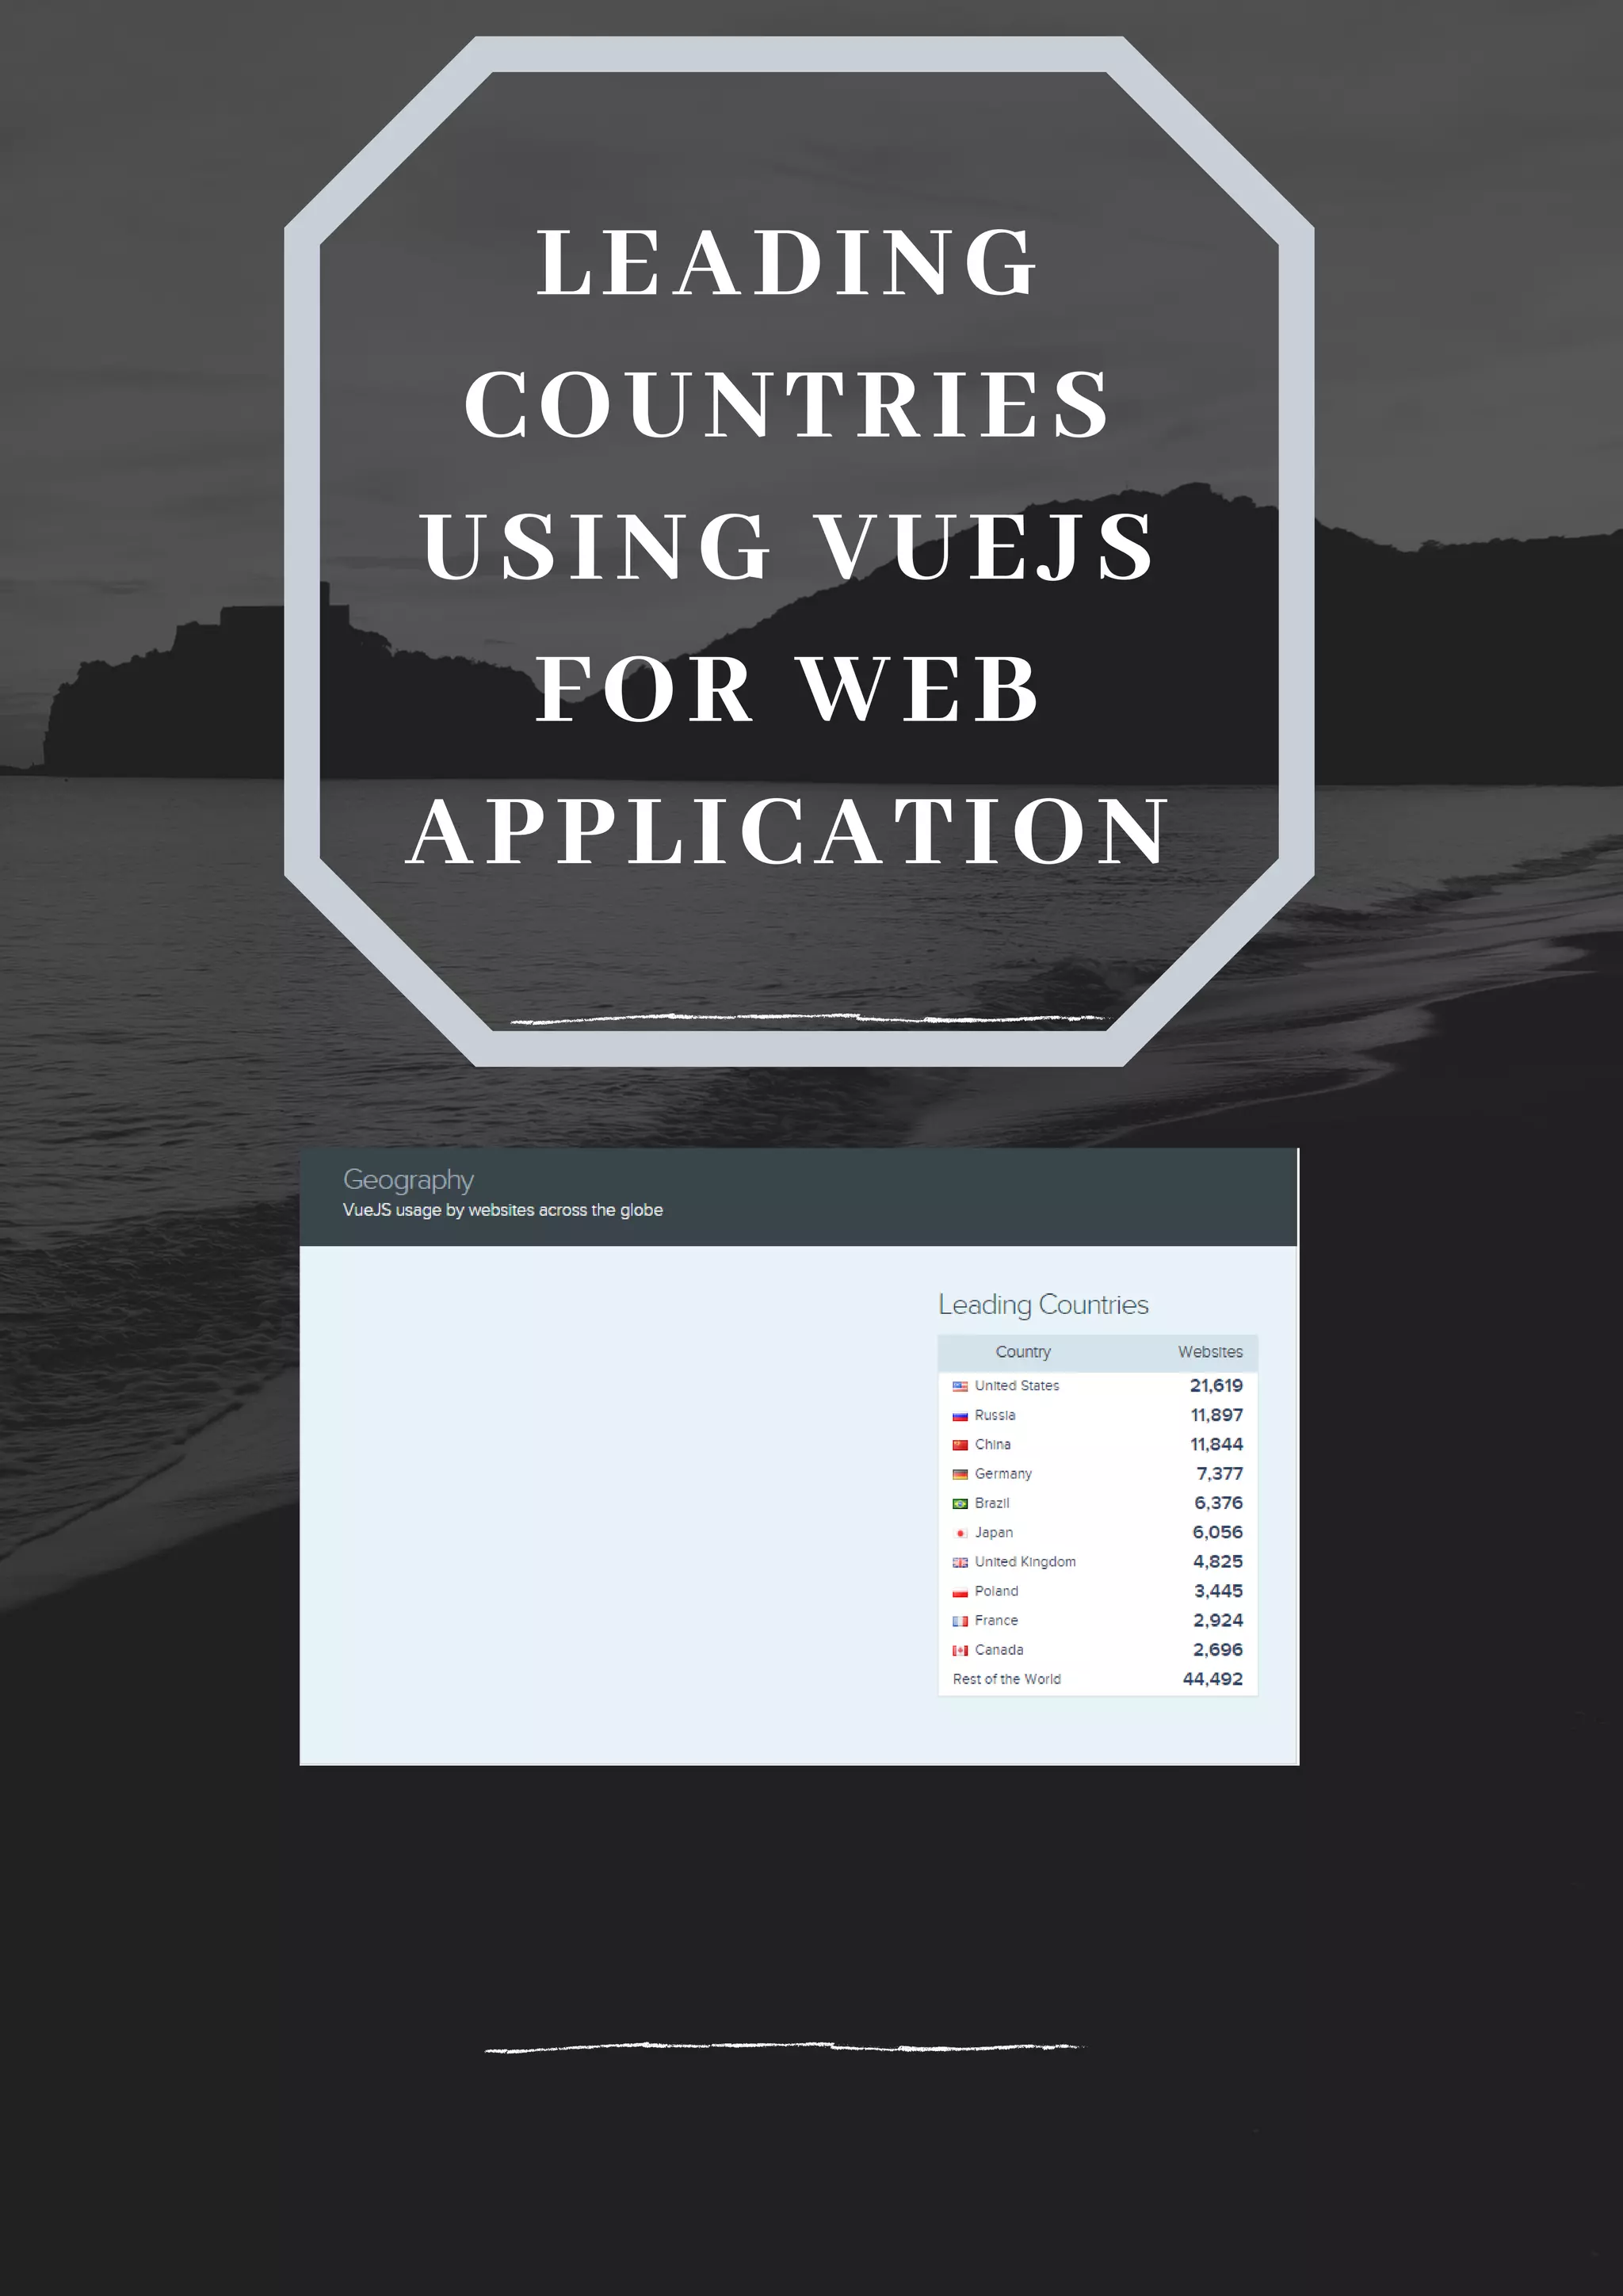
Task: Click the Japan flag icon
Action: tap(960, 1533)
